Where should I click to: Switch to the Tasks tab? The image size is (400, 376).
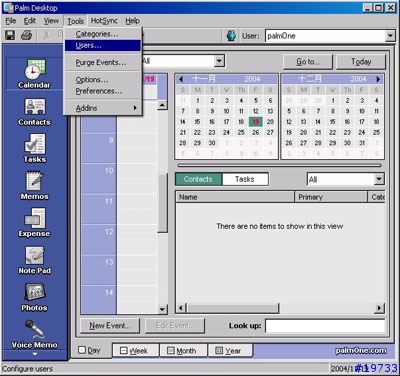245,179
